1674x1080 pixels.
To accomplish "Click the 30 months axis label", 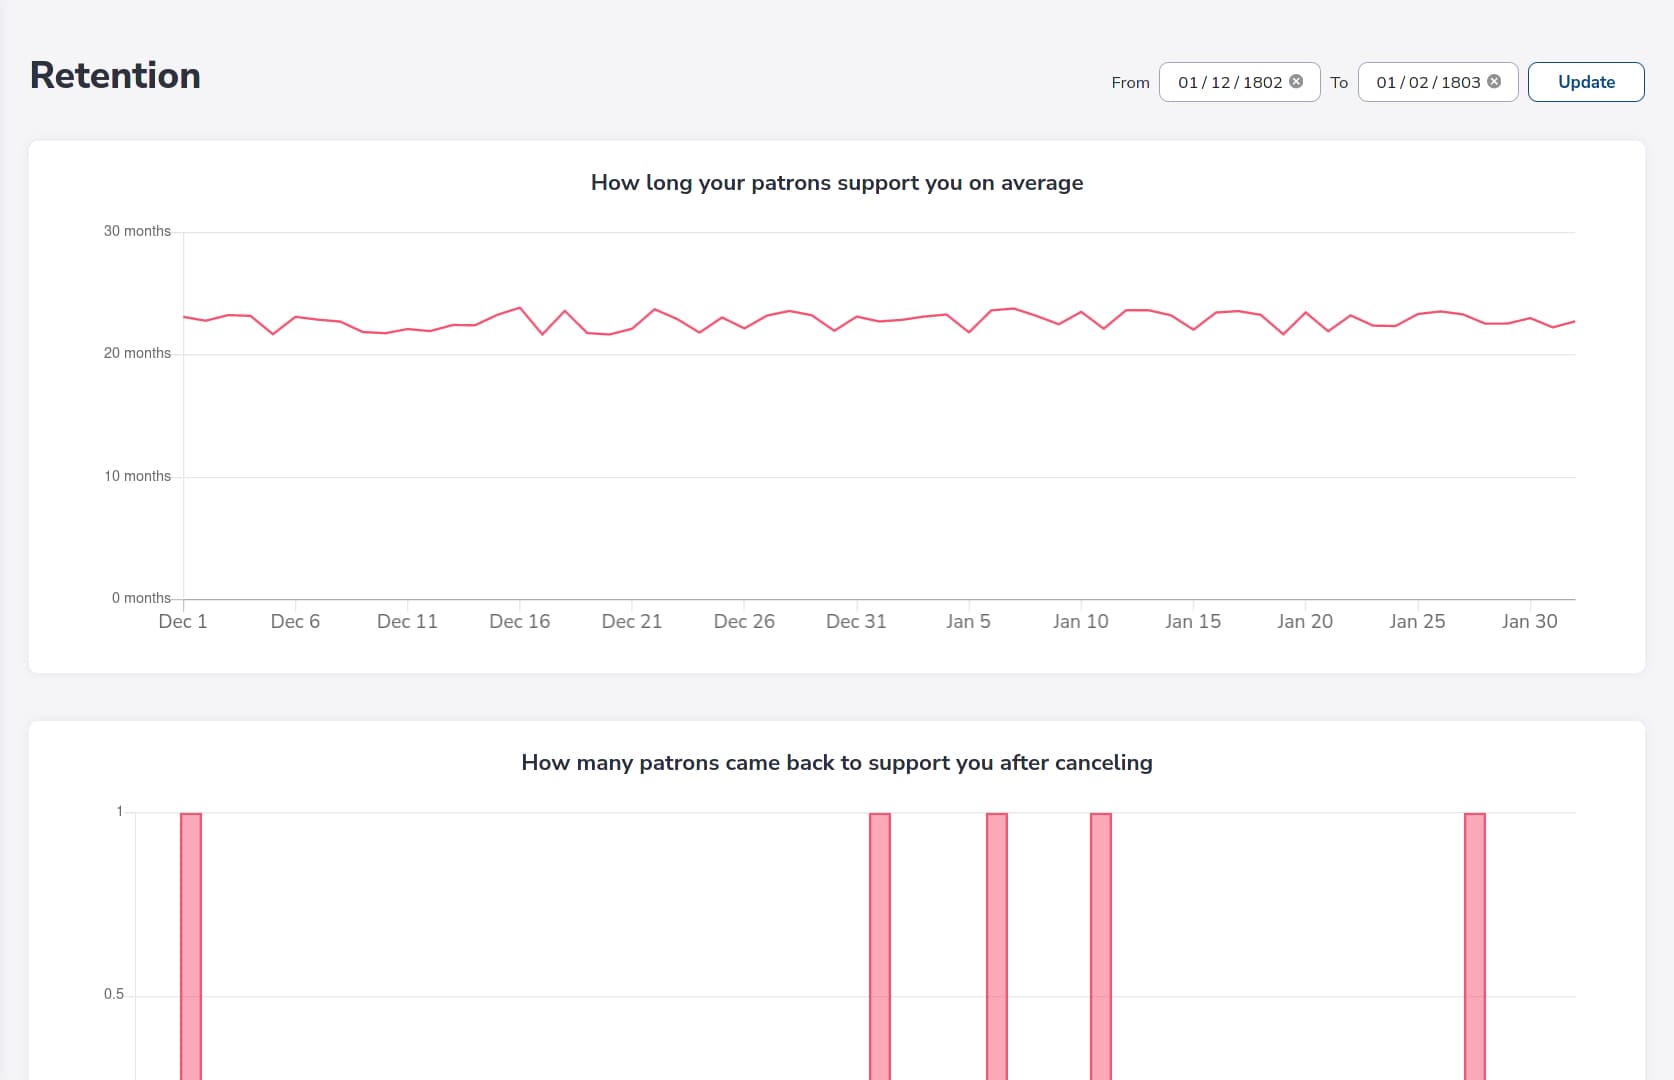I will 137,231.
